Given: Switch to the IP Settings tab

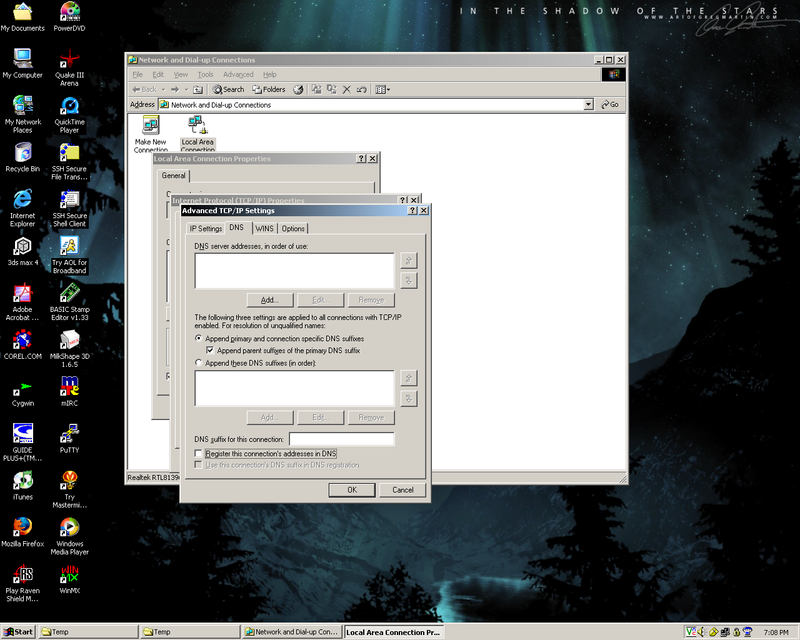Looking at the screenshot, I should [x=206, y=229].
